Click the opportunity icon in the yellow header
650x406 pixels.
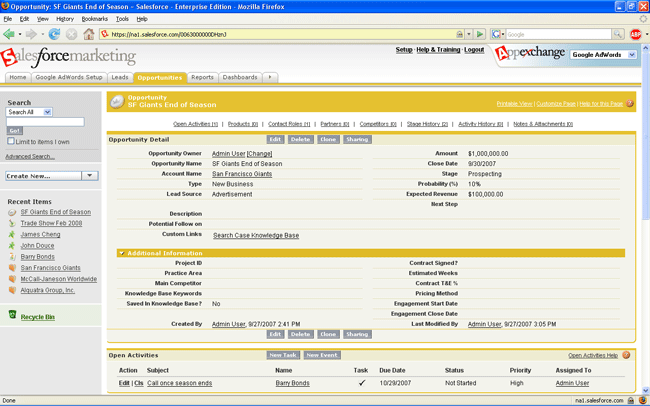(x=117, y=102)
